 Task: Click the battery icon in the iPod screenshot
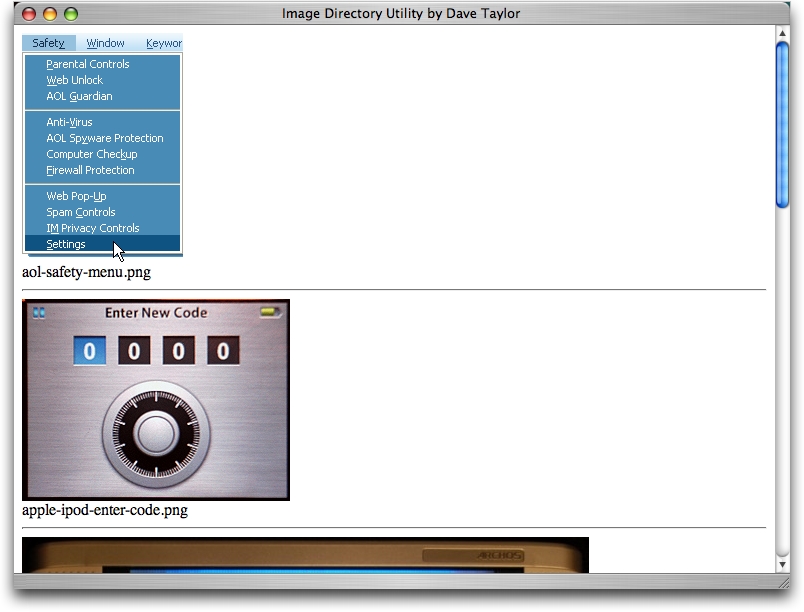pyautogui.click(x=270, y=313)
